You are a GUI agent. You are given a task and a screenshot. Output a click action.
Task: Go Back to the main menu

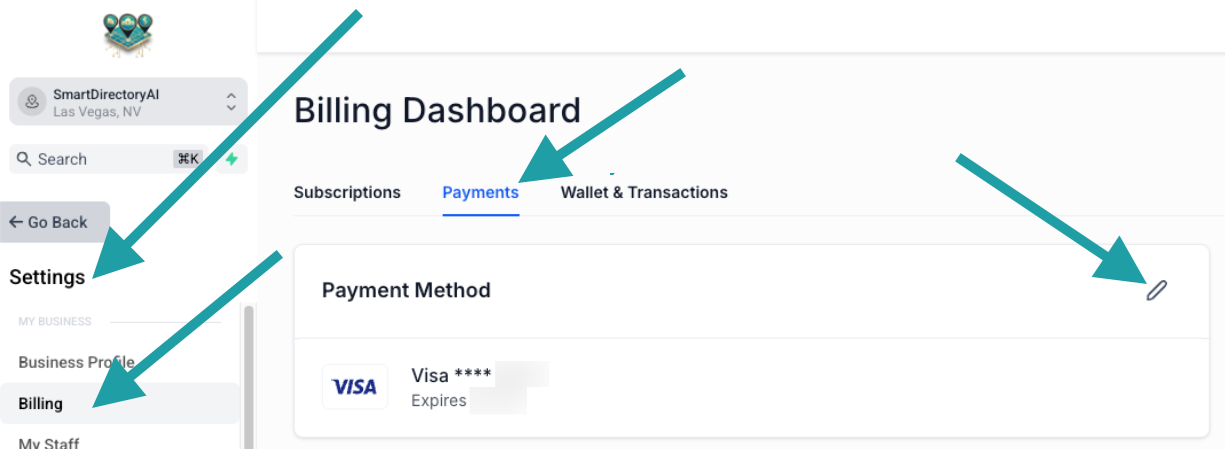pos(55,222)
